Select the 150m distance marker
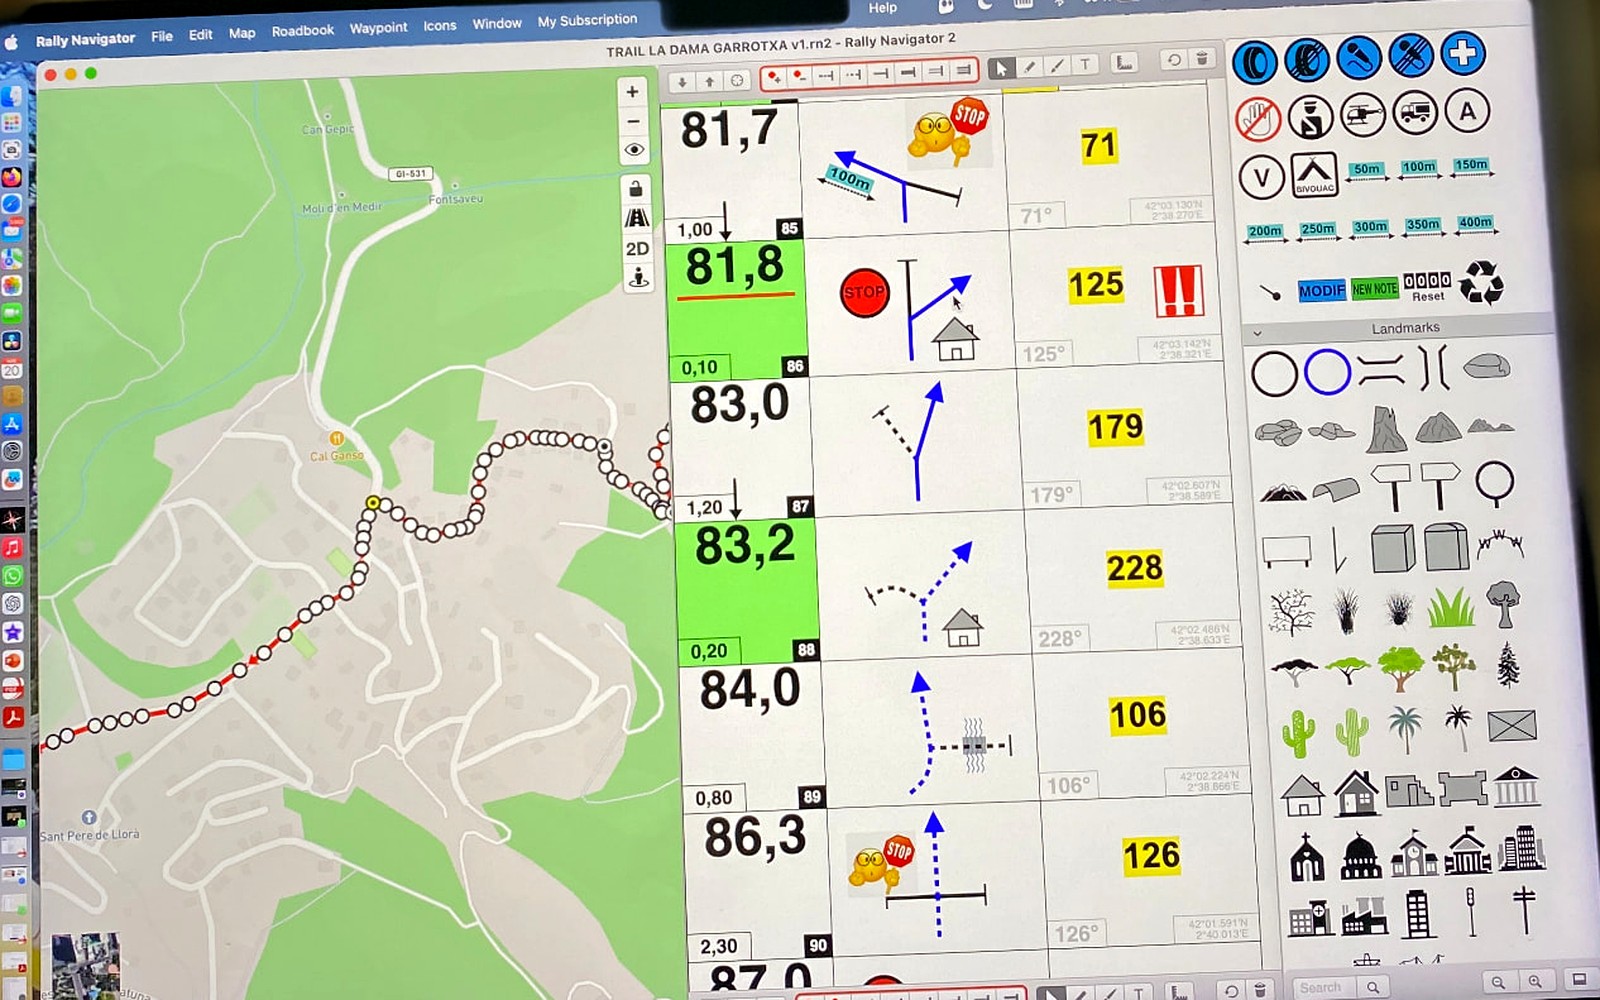Image resolution: width=1600 pixels, height=1000 pixels. coord(1471,166)
